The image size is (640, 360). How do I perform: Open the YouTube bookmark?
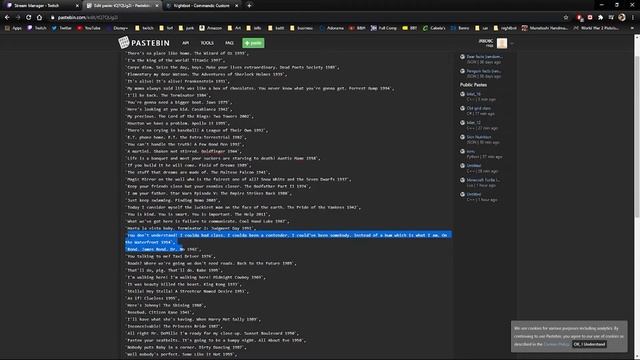pyautogui.click(x=89, y=28)
